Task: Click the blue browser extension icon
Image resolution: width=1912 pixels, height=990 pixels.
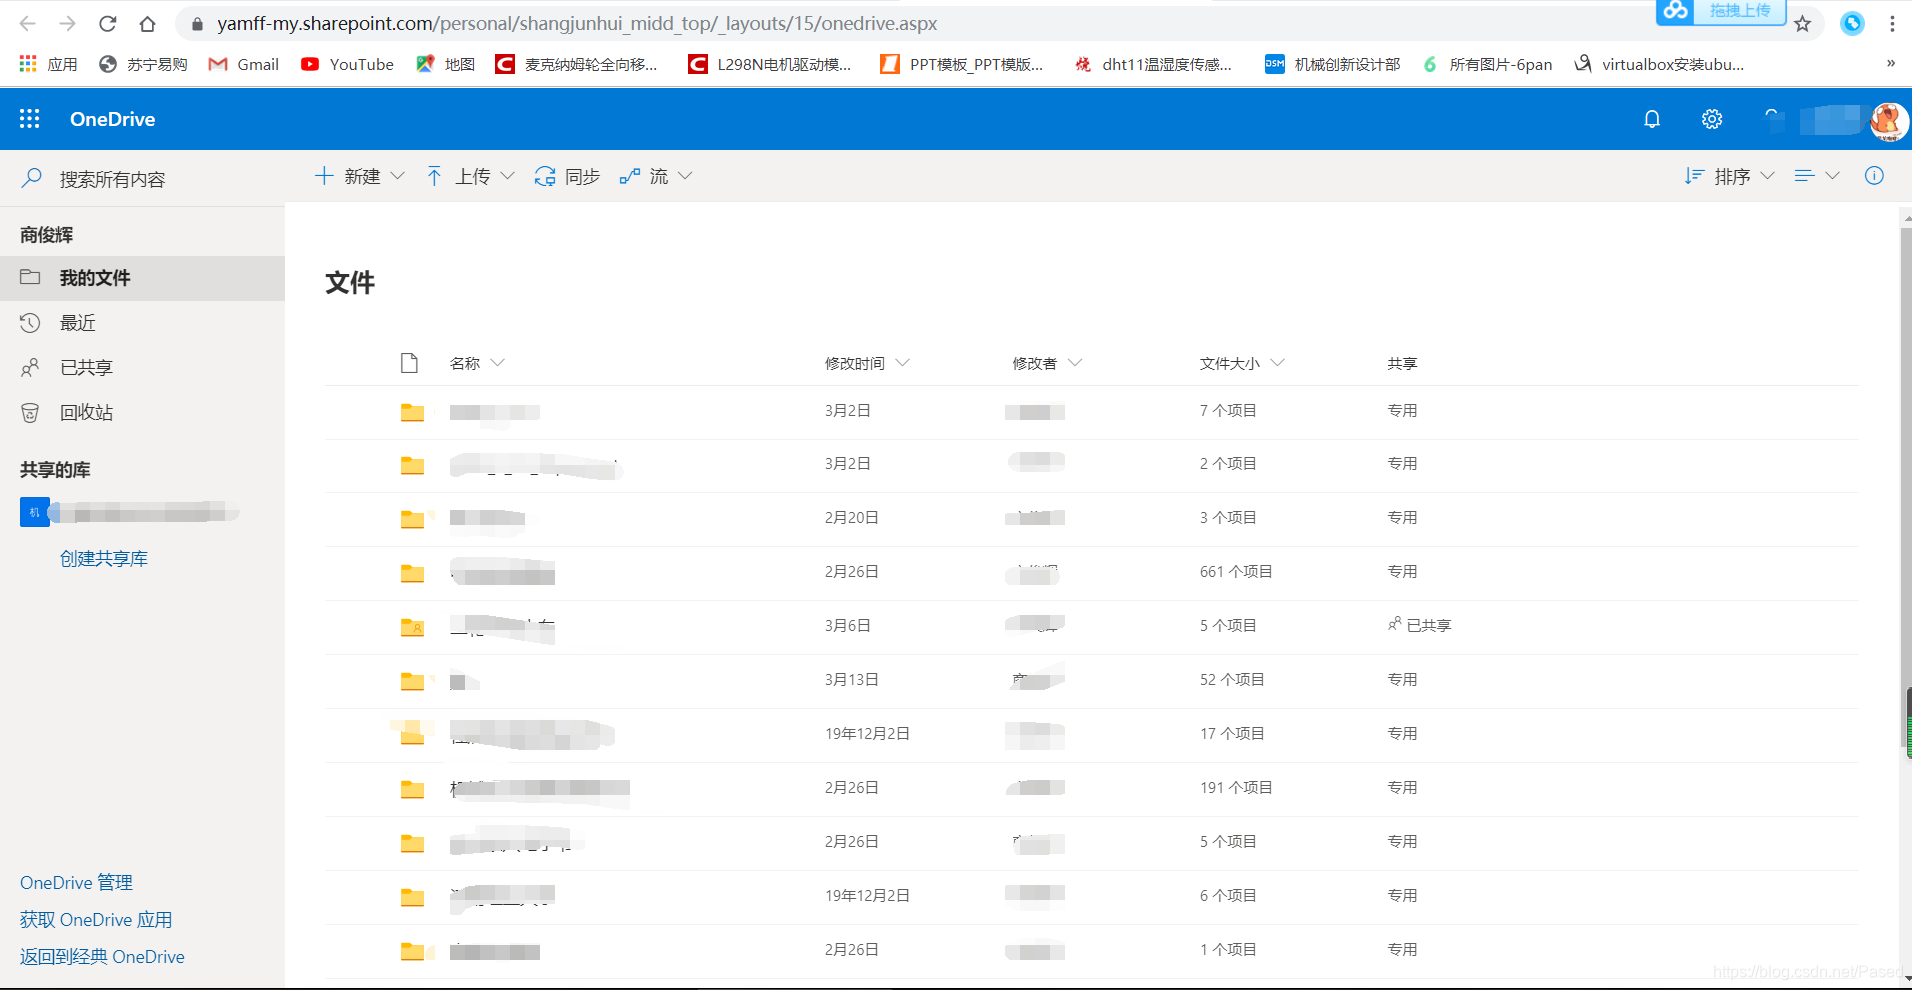Action: [1852, 23]
